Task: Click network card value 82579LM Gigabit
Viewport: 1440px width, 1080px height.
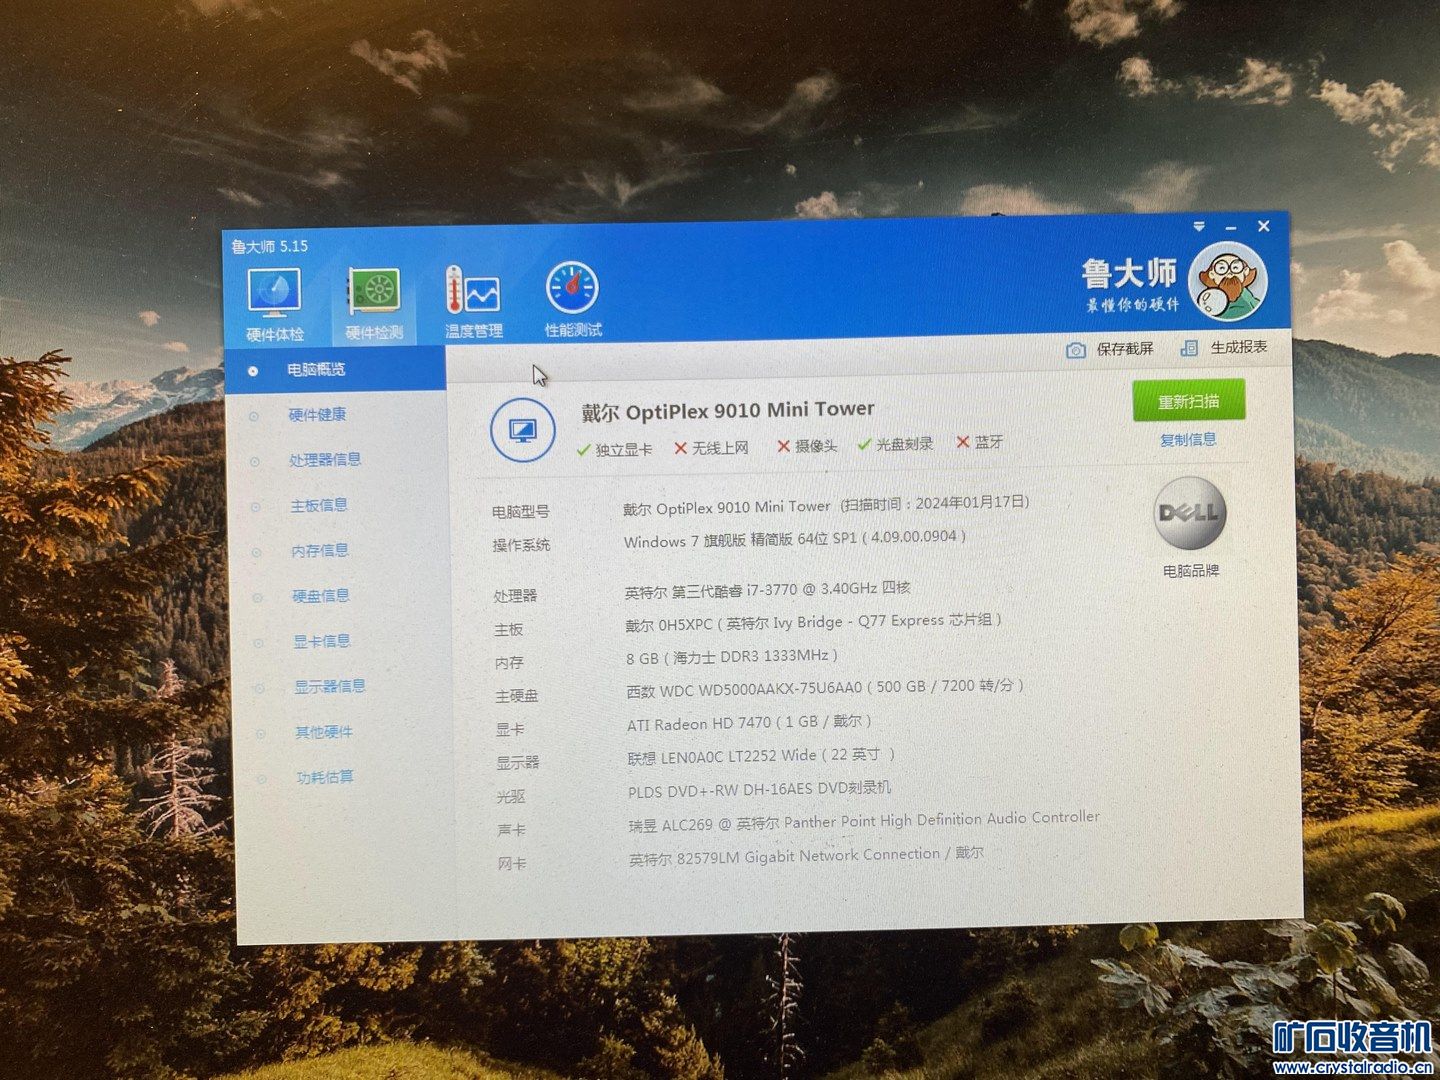Action: point(806,856)
